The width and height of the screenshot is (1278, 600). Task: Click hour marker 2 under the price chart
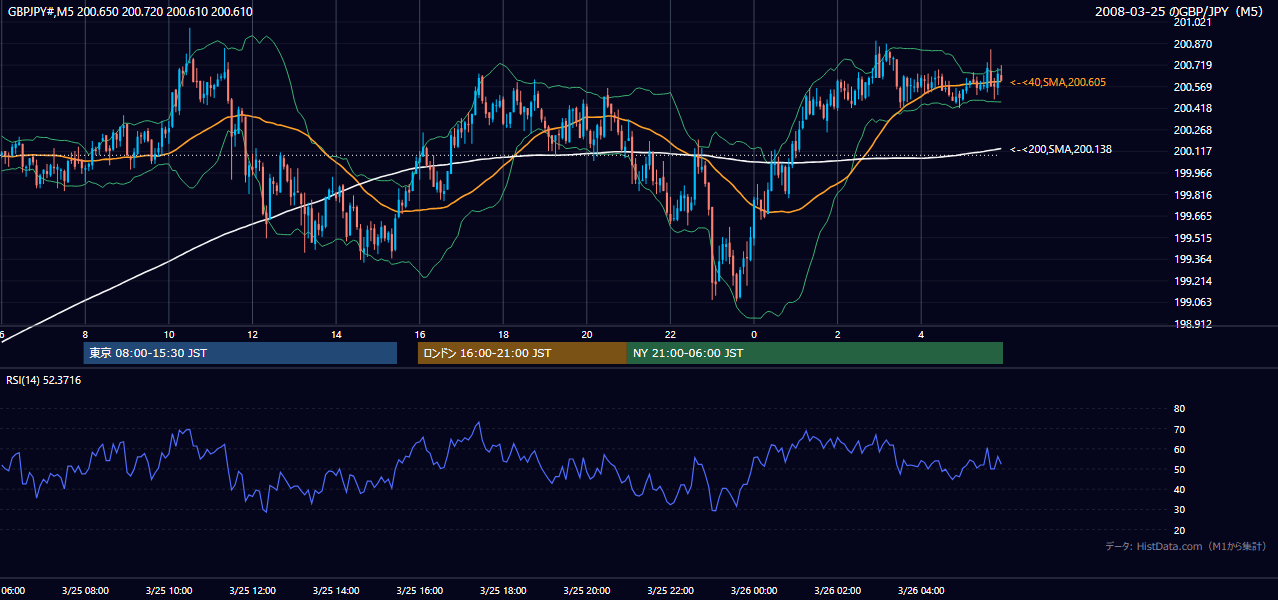click(838, 335)
